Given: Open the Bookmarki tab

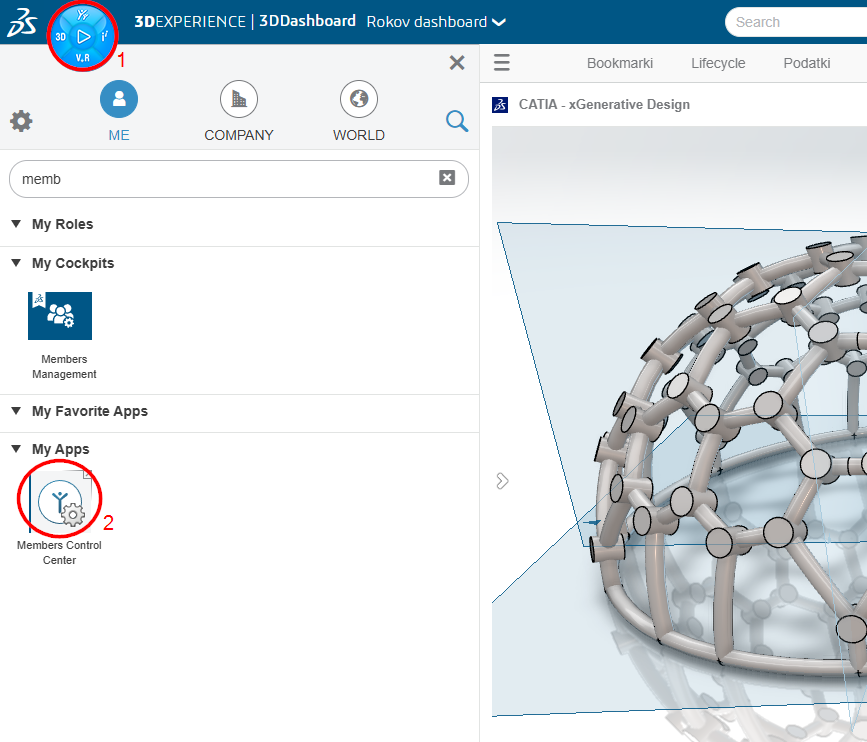Looking at the screenshot, I should [x=620, y=63].
